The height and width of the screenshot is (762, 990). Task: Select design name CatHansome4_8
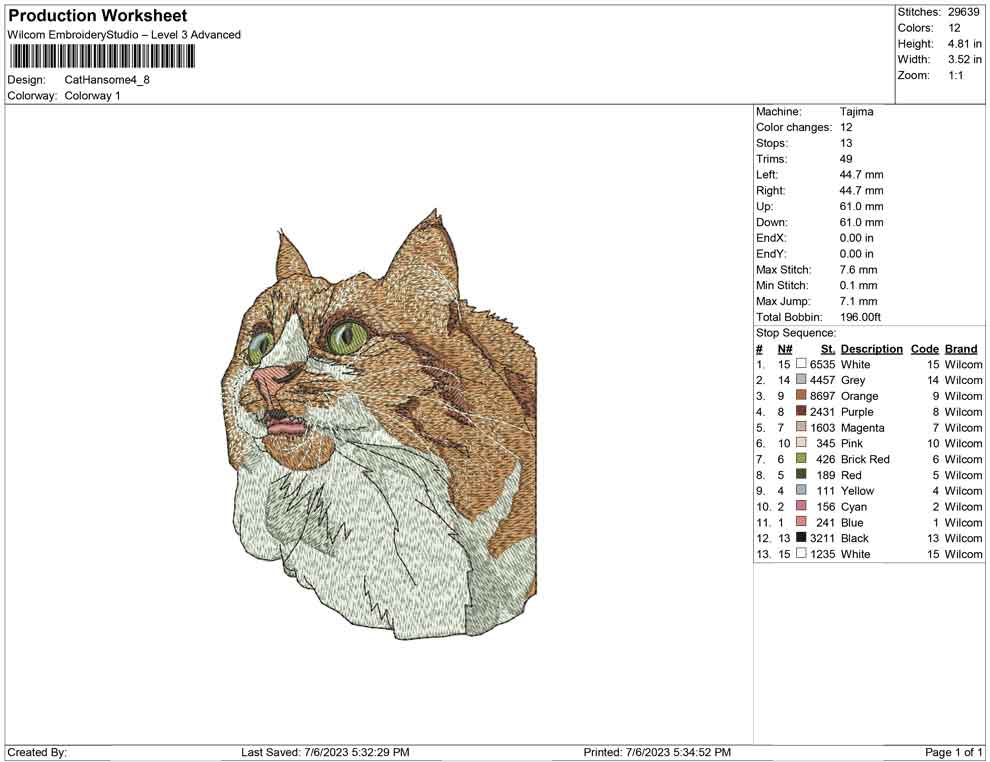pyautogui.click(x=107, y=80)
